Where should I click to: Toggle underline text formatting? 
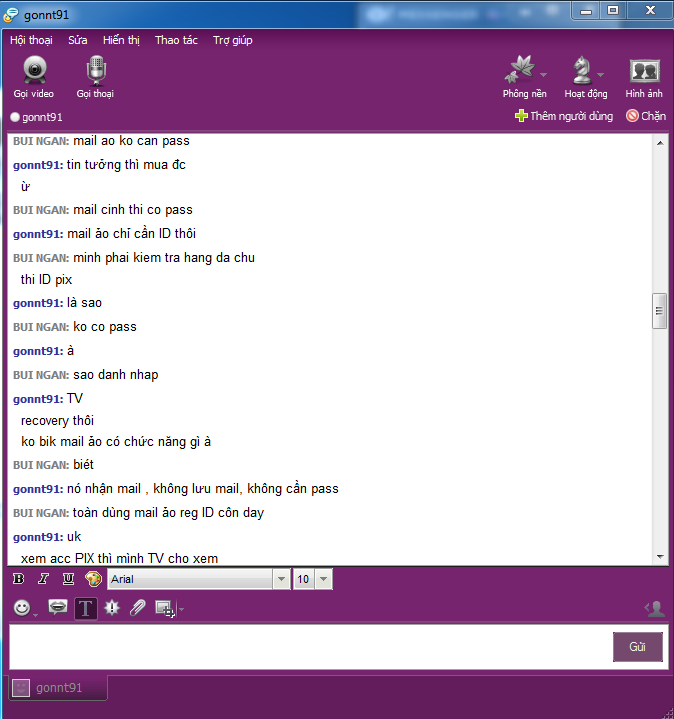tap(68, 579)
